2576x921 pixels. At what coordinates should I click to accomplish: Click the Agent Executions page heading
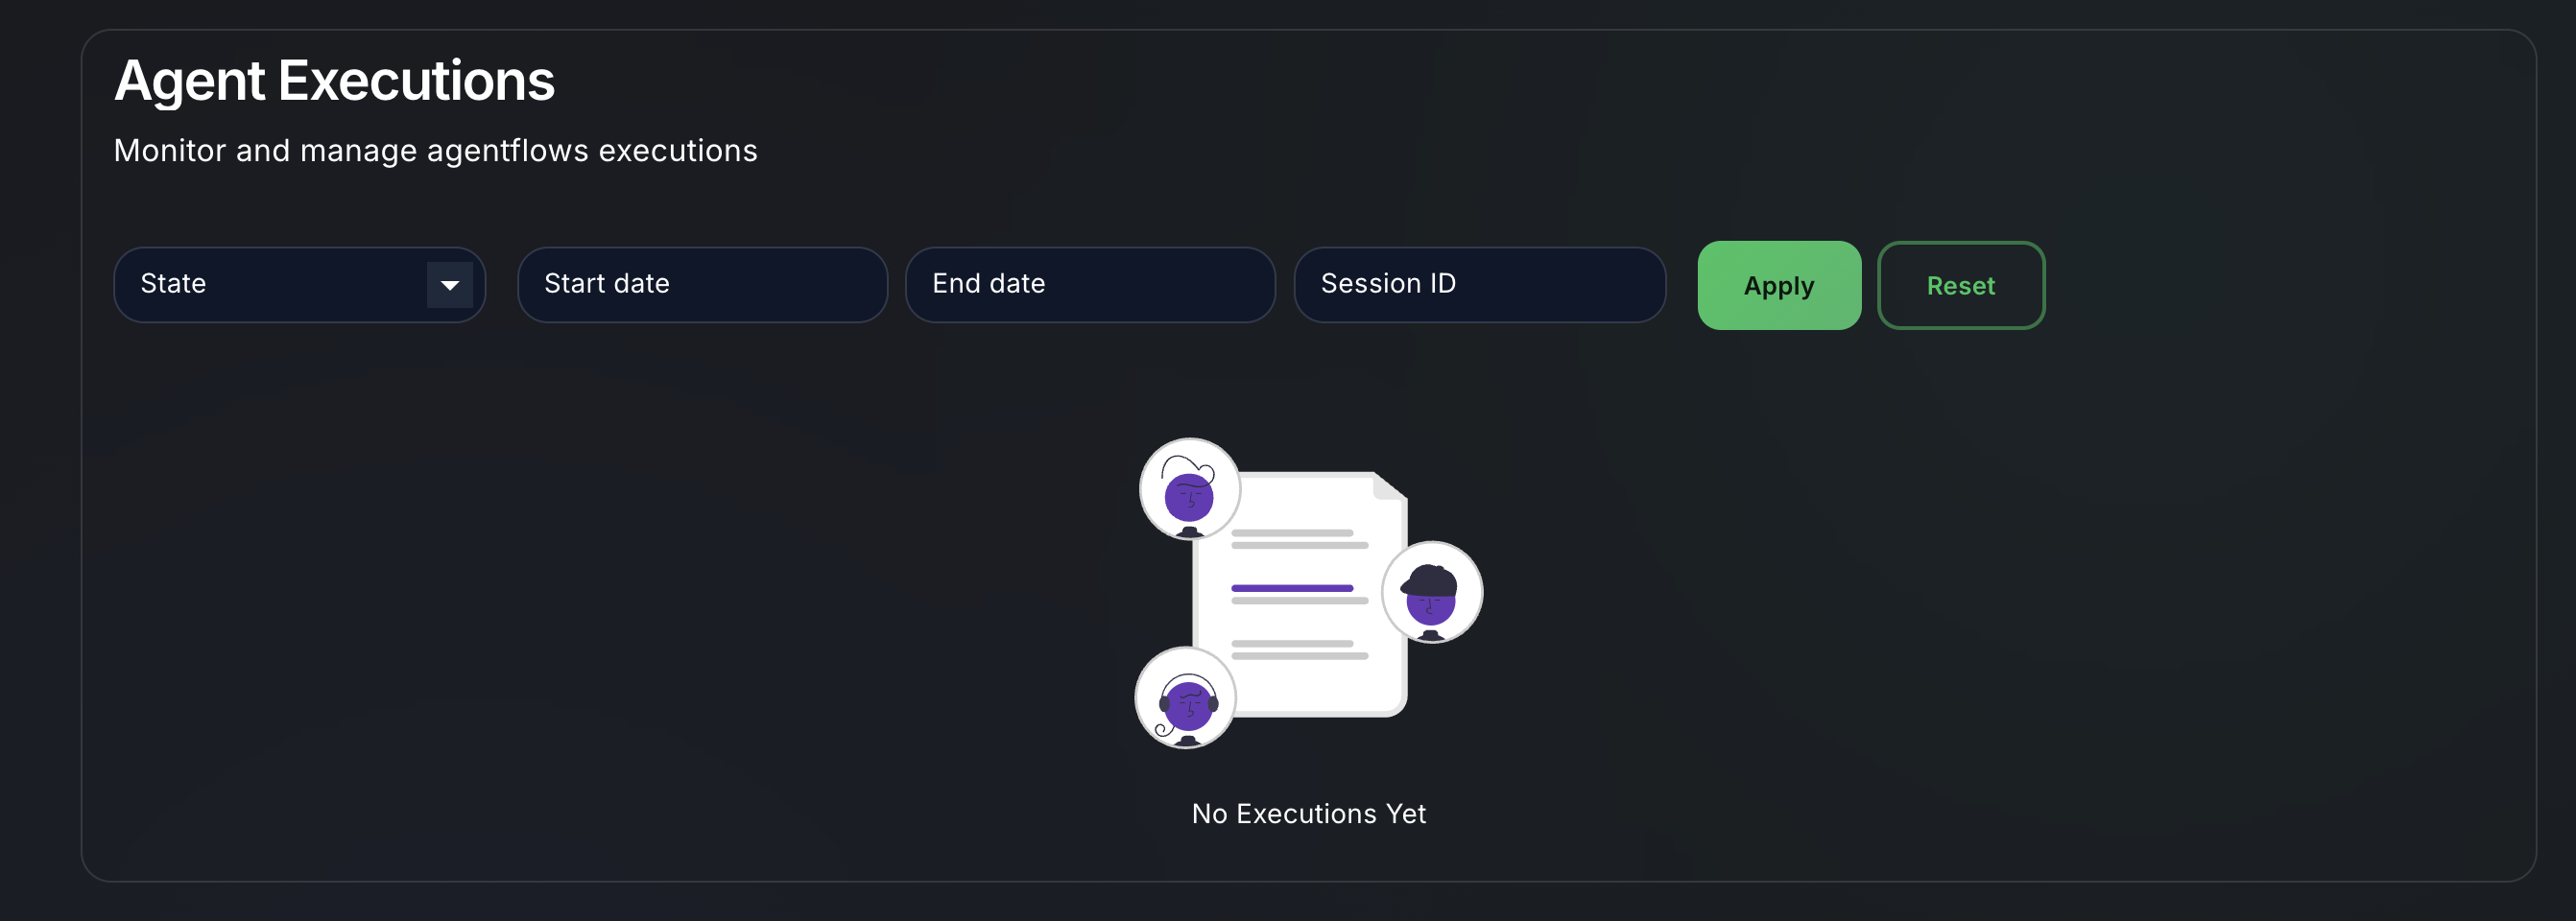coord(334,80)
